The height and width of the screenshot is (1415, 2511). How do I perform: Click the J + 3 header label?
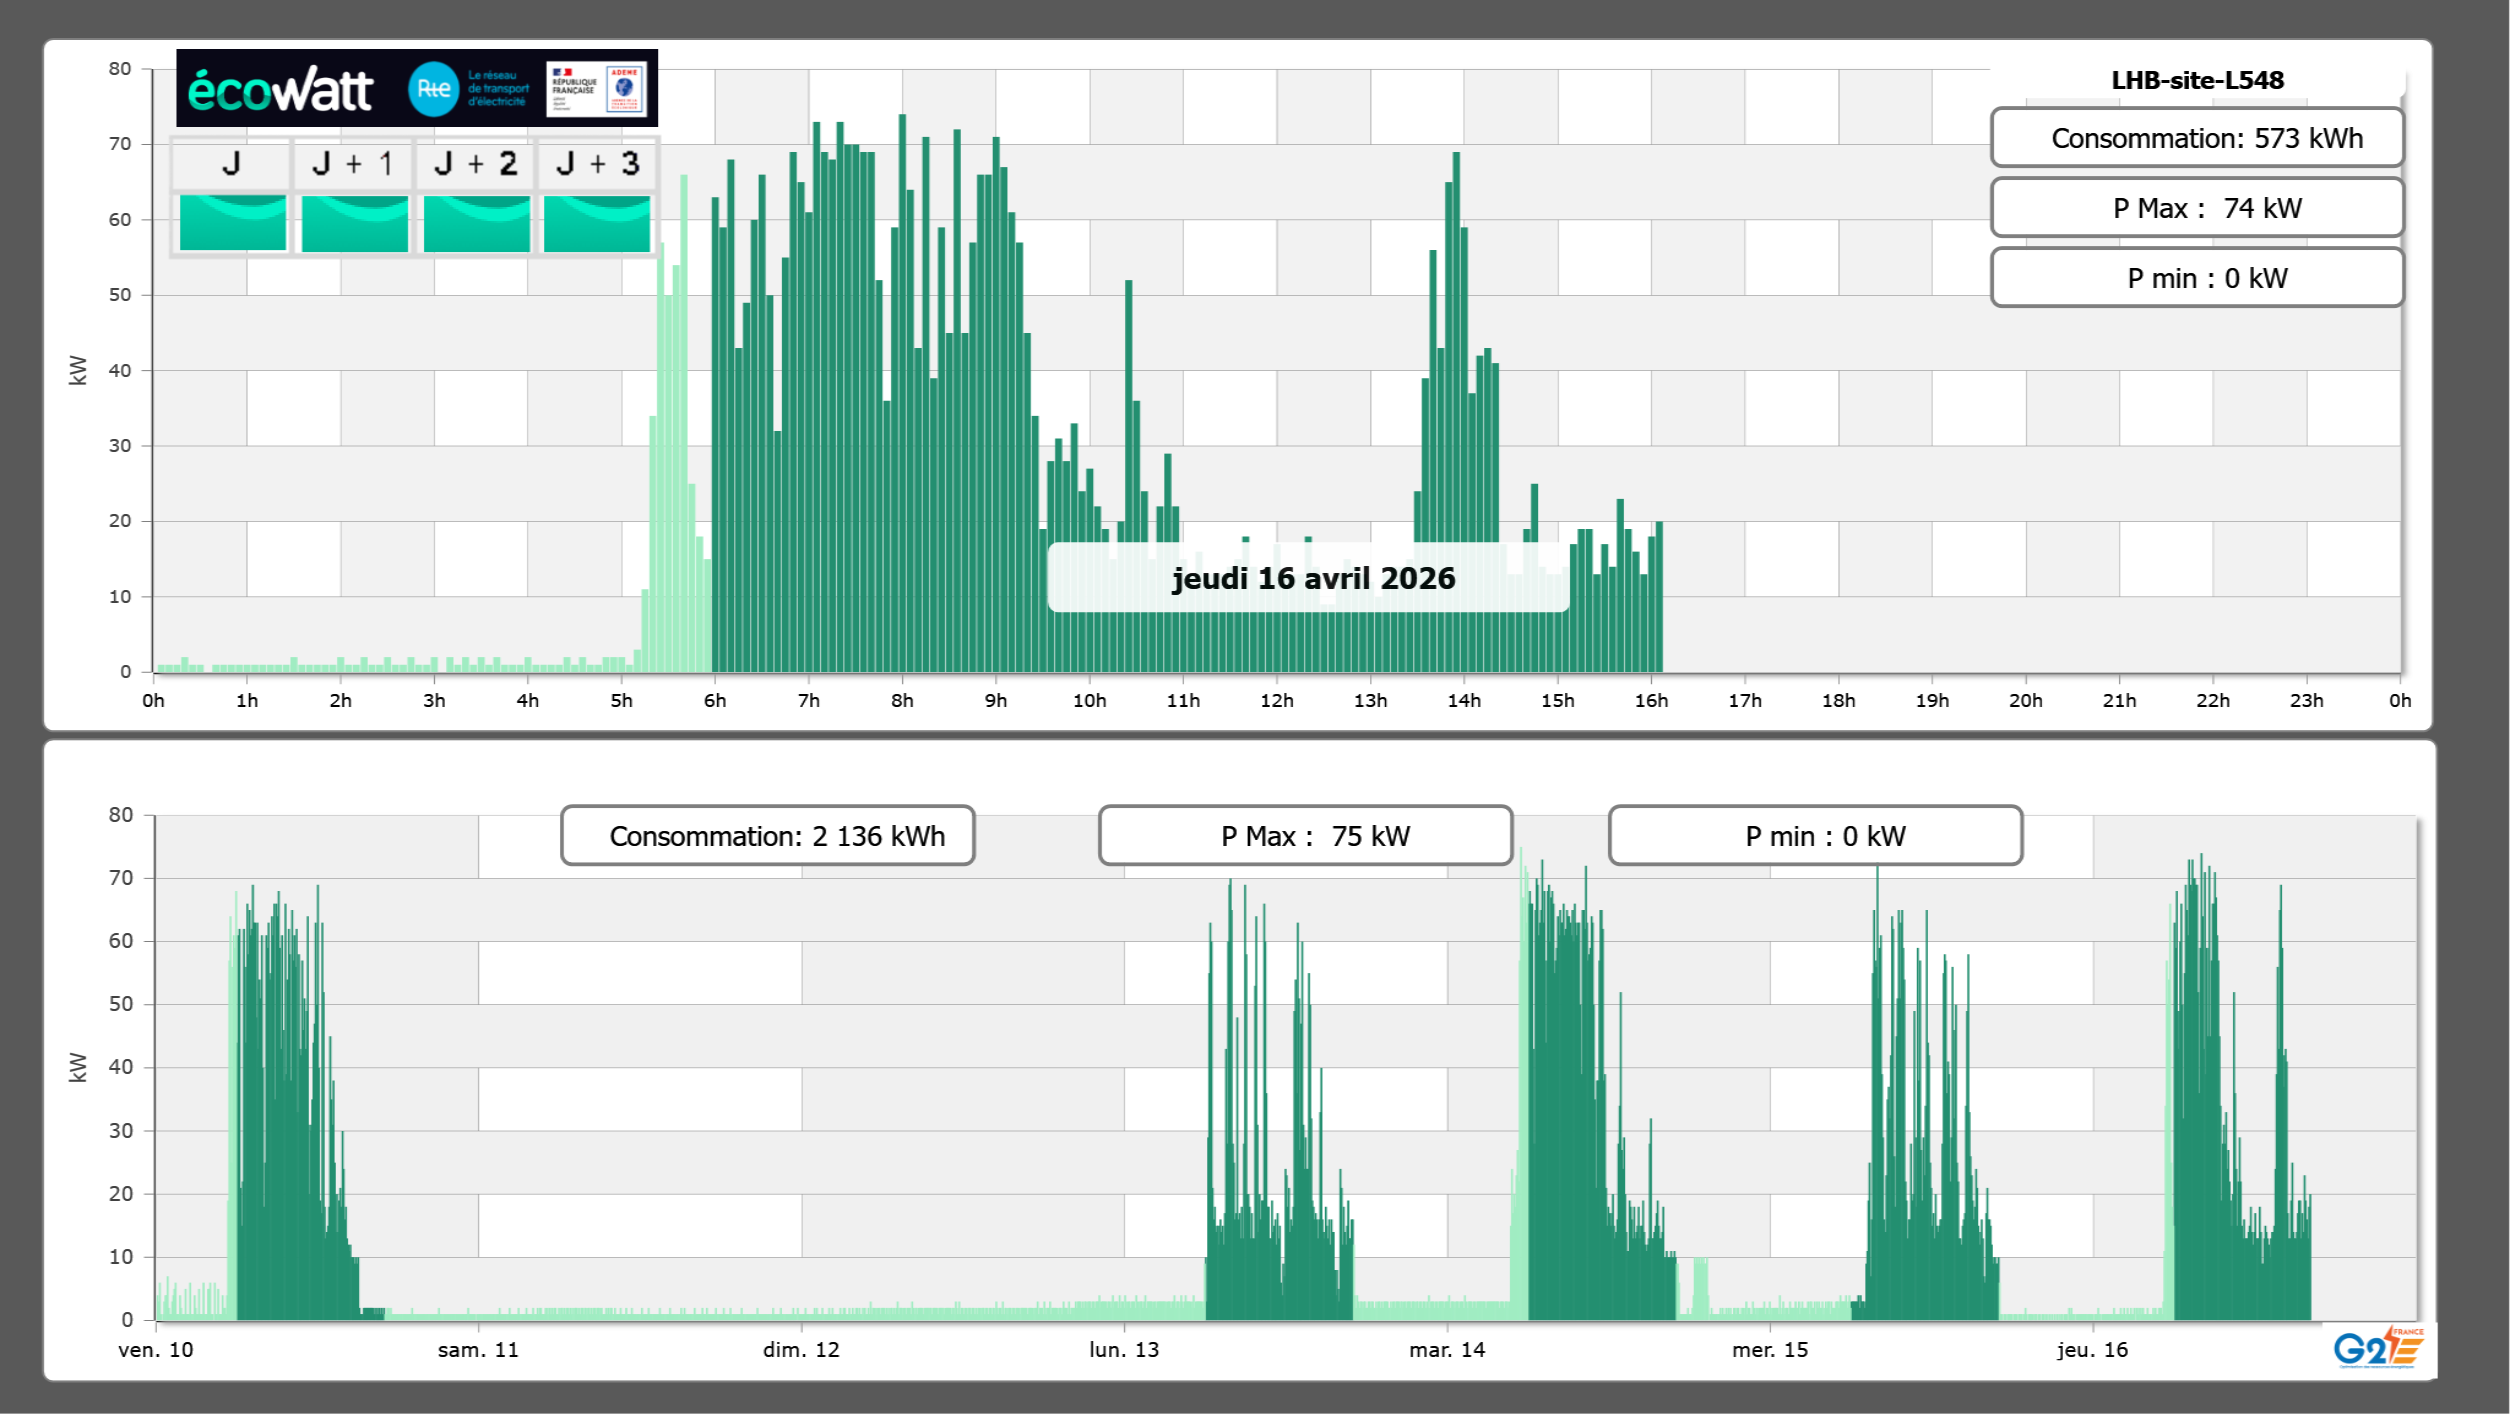(597, 164)
